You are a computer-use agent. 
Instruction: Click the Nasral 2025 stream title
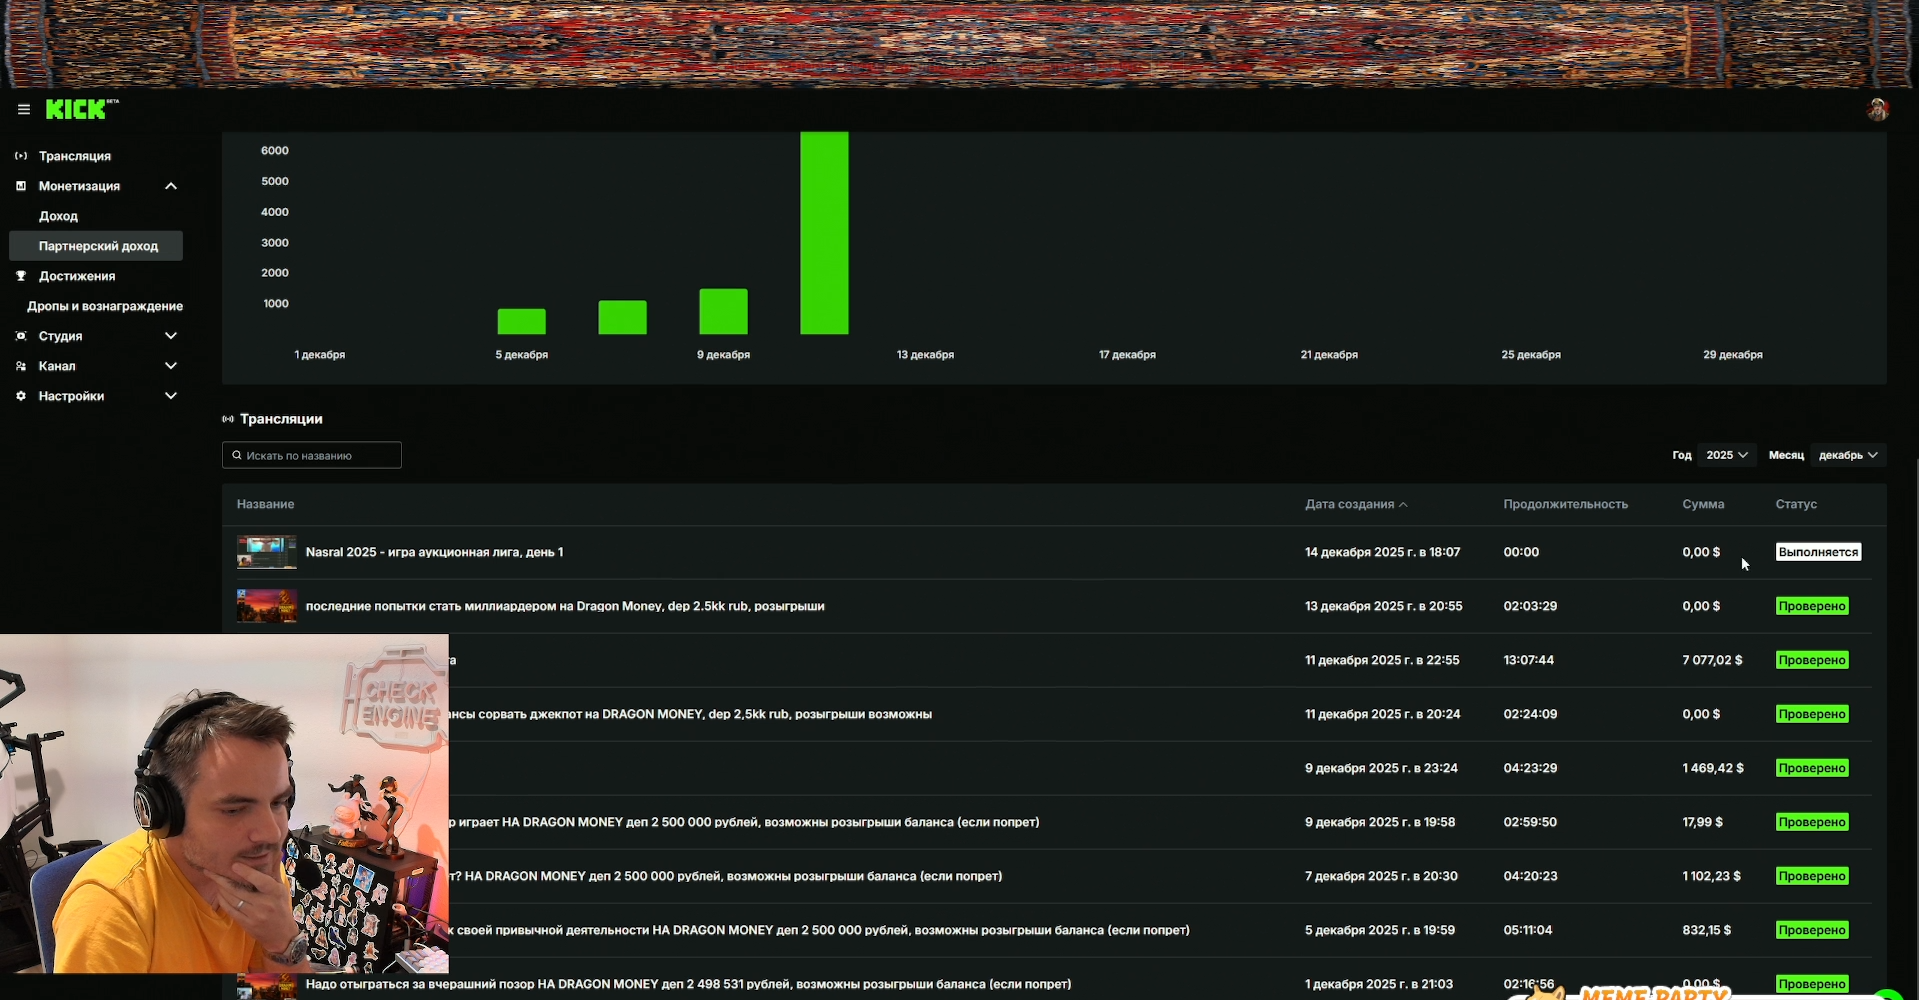434,552
